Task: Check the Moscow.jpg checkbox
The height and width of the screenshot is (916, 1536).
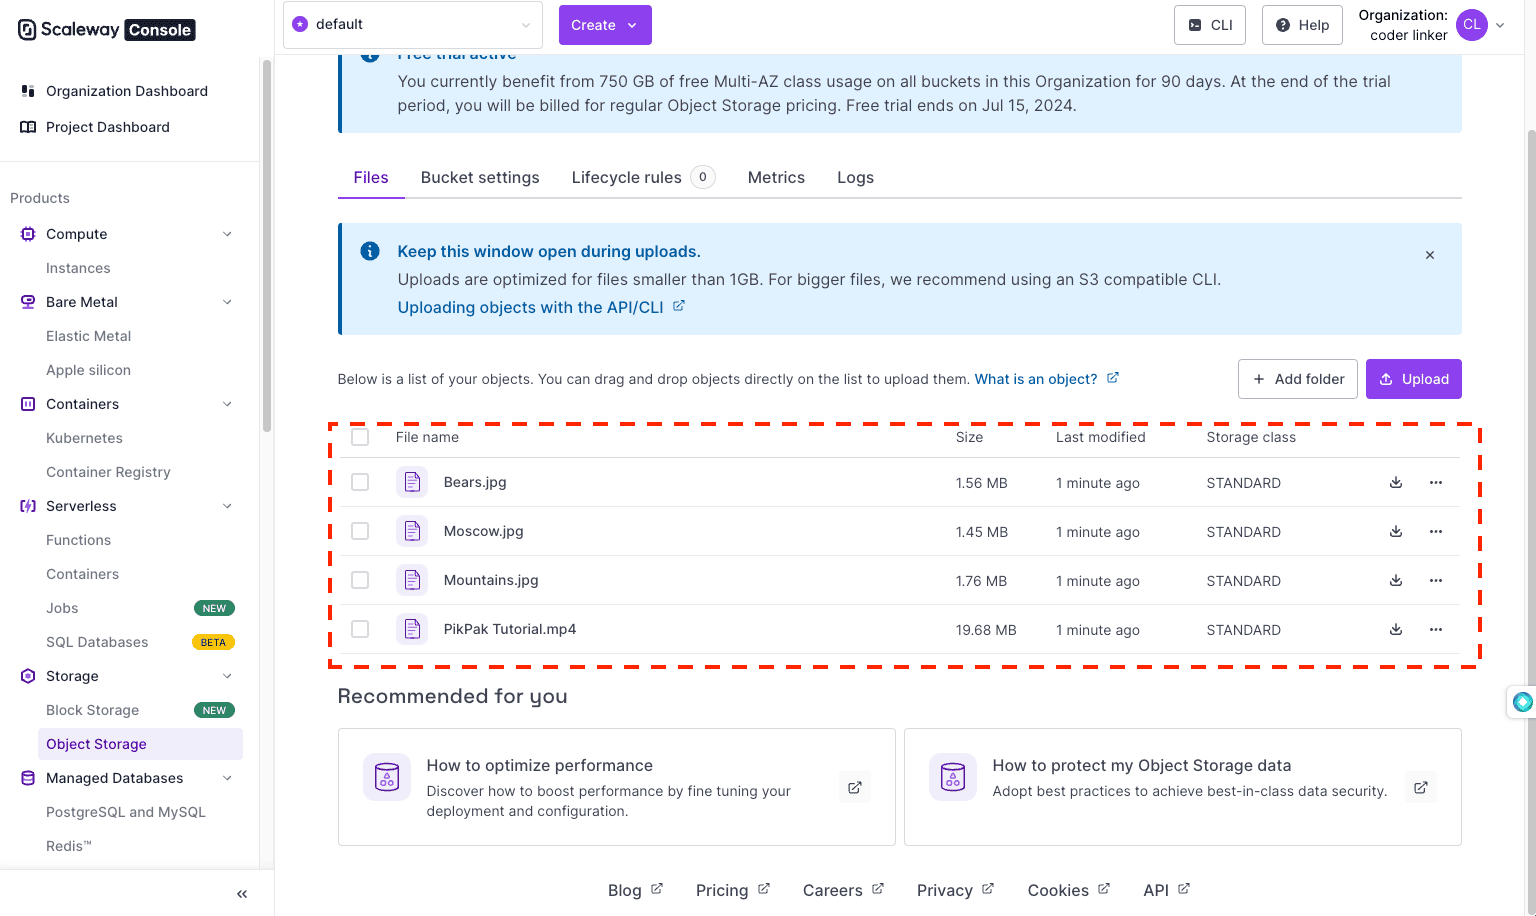Action: (x=360, y=531)
